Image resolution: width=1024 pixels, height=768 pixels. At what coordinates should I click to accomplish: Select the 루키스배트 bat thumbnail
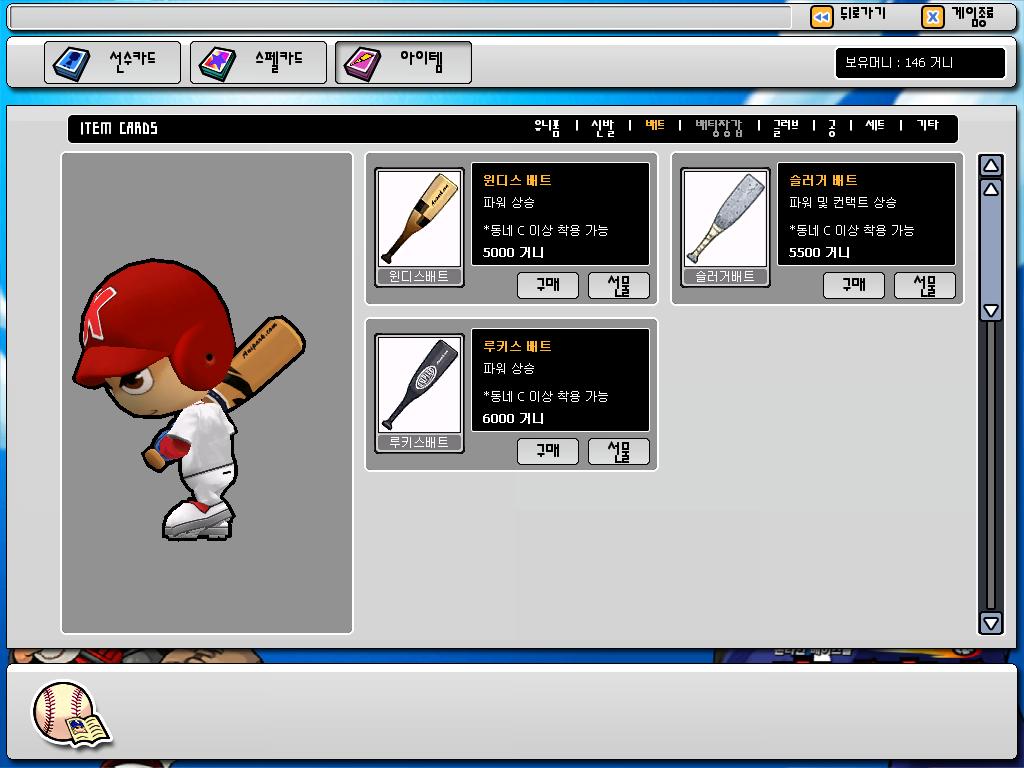tap(419, 392)
